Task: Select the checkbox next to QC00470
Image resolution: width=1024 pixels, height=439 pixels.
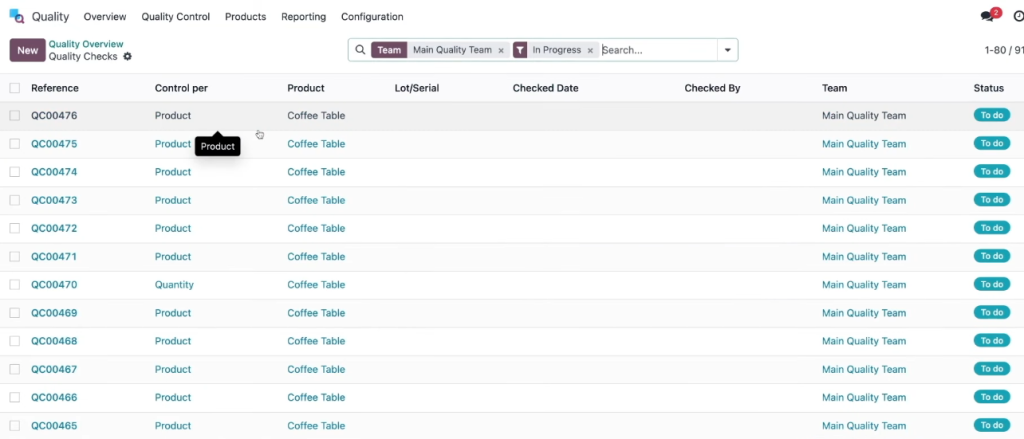Action: click(x=14, y=285)
